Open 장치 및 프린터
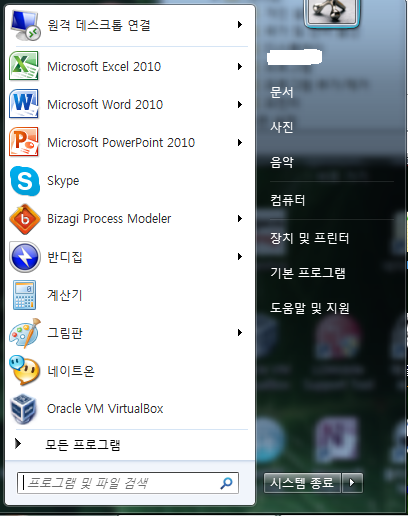This screenshot has height=516, width=408. click(x=309, y=238)
